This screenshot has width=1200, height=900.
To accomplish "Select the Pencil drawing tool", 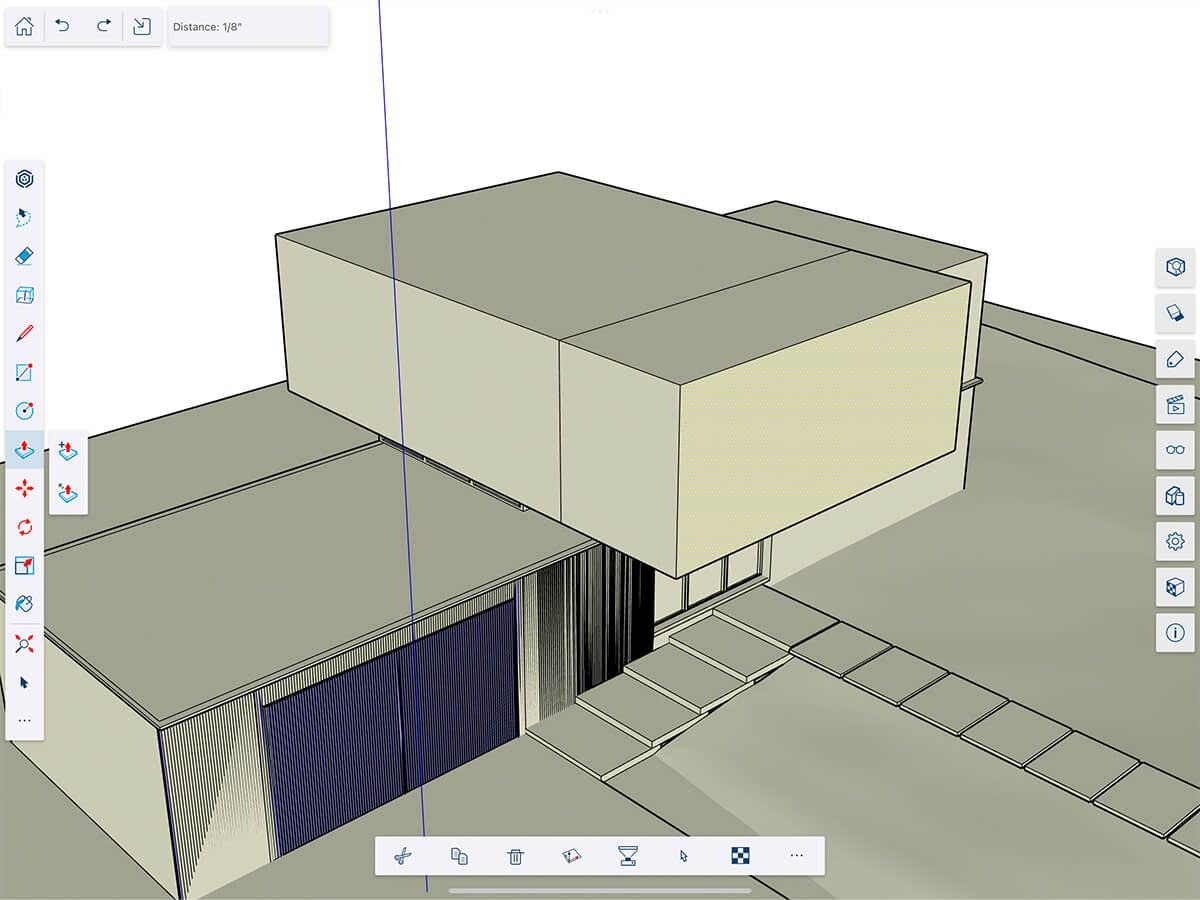I will click(x=24, y=331).
